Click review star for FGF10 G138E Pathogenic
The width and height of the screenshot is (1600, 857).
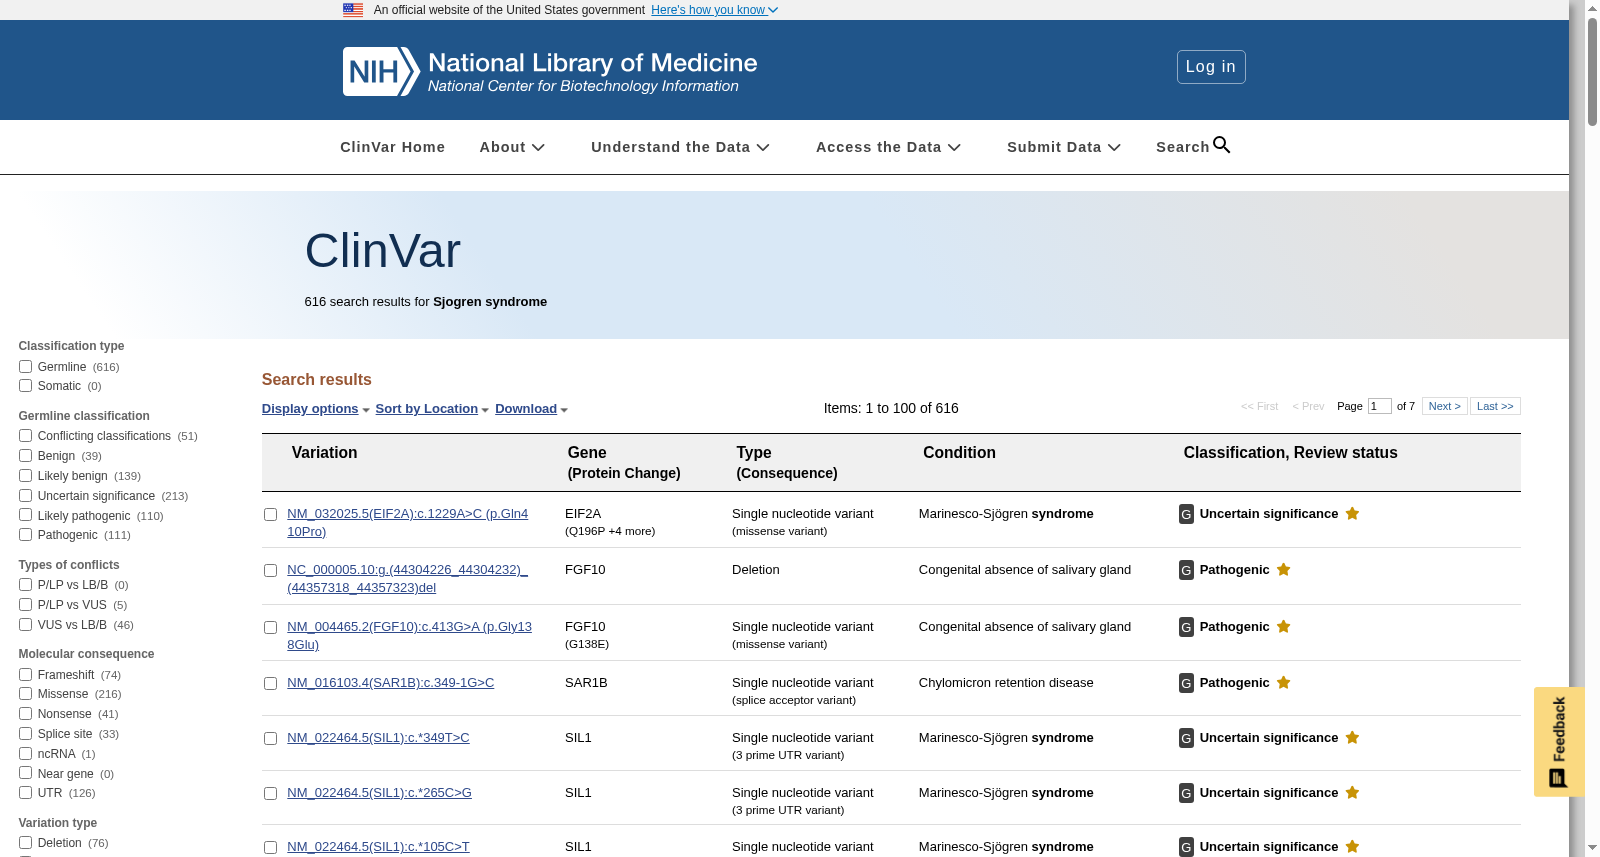[x=1284, y=627]
